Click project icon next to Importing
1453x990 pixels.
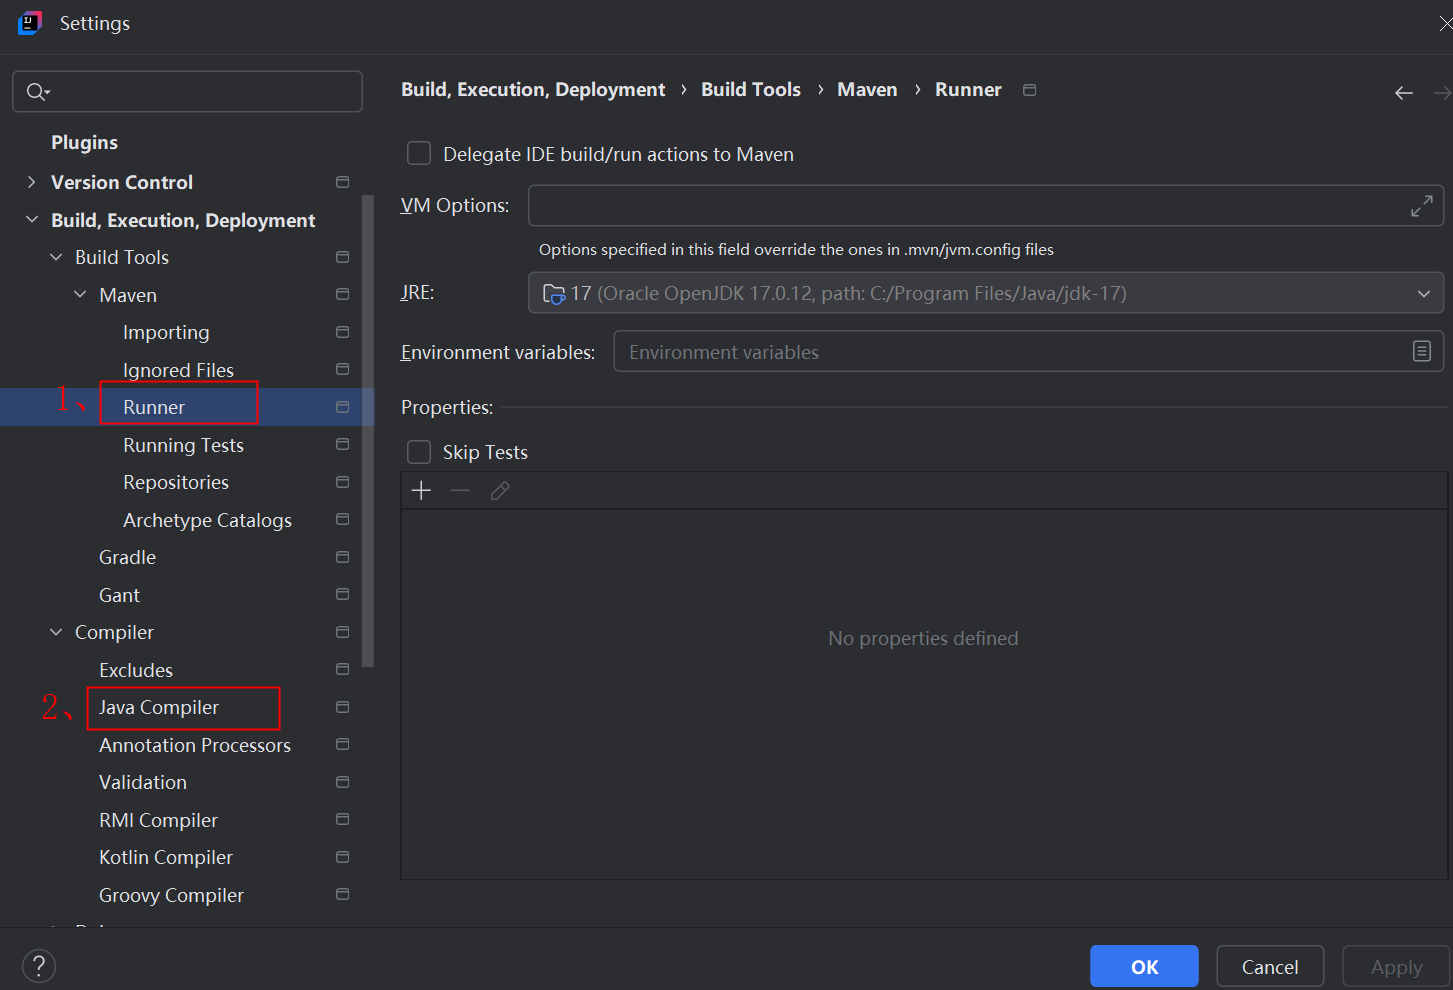pos(342,332)
